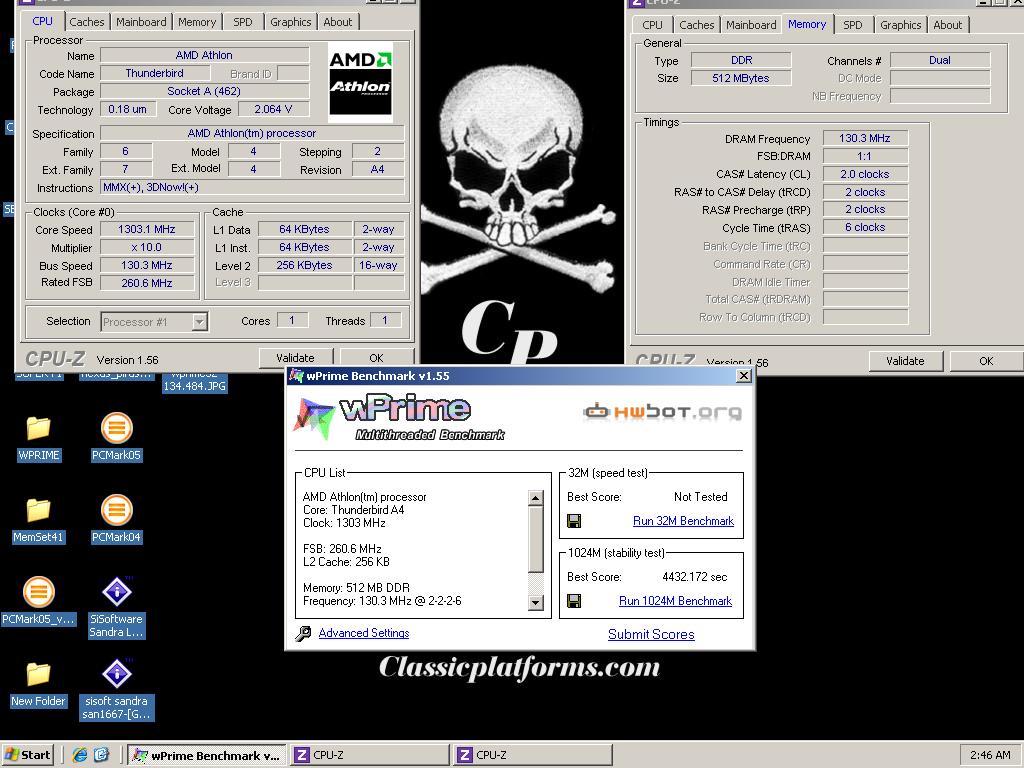Click the wPrime logo graphic

tap(399, 419)
